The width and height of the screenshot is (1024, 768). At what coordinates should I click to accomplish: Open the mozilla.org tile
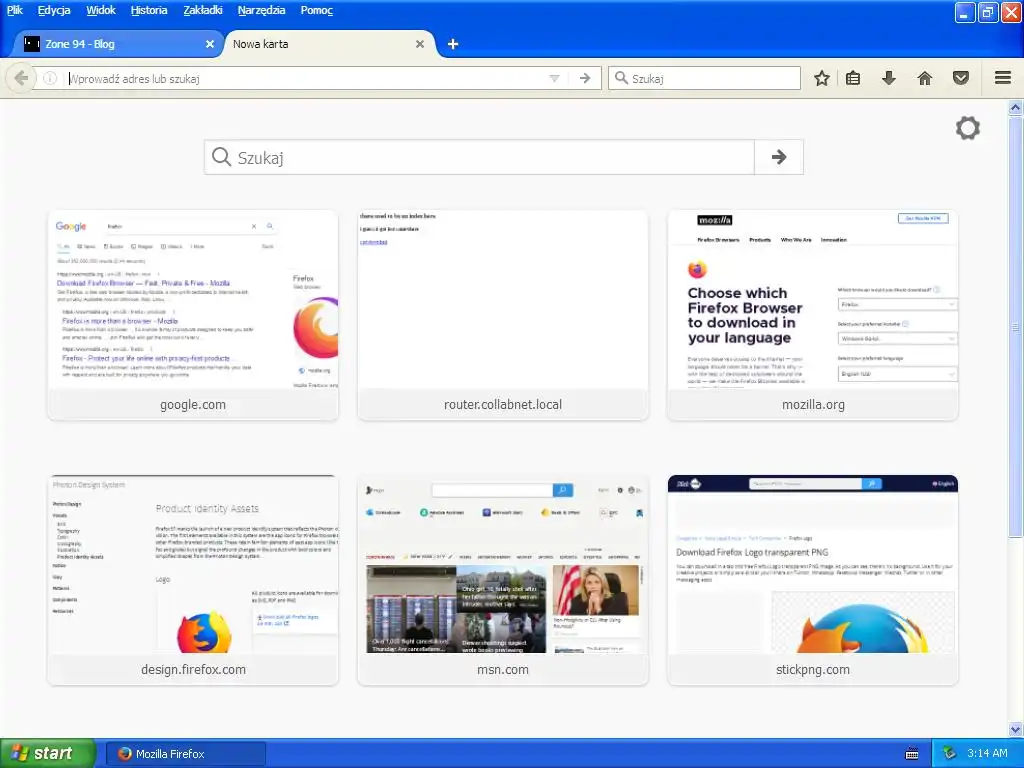click(x=813, y=315)
